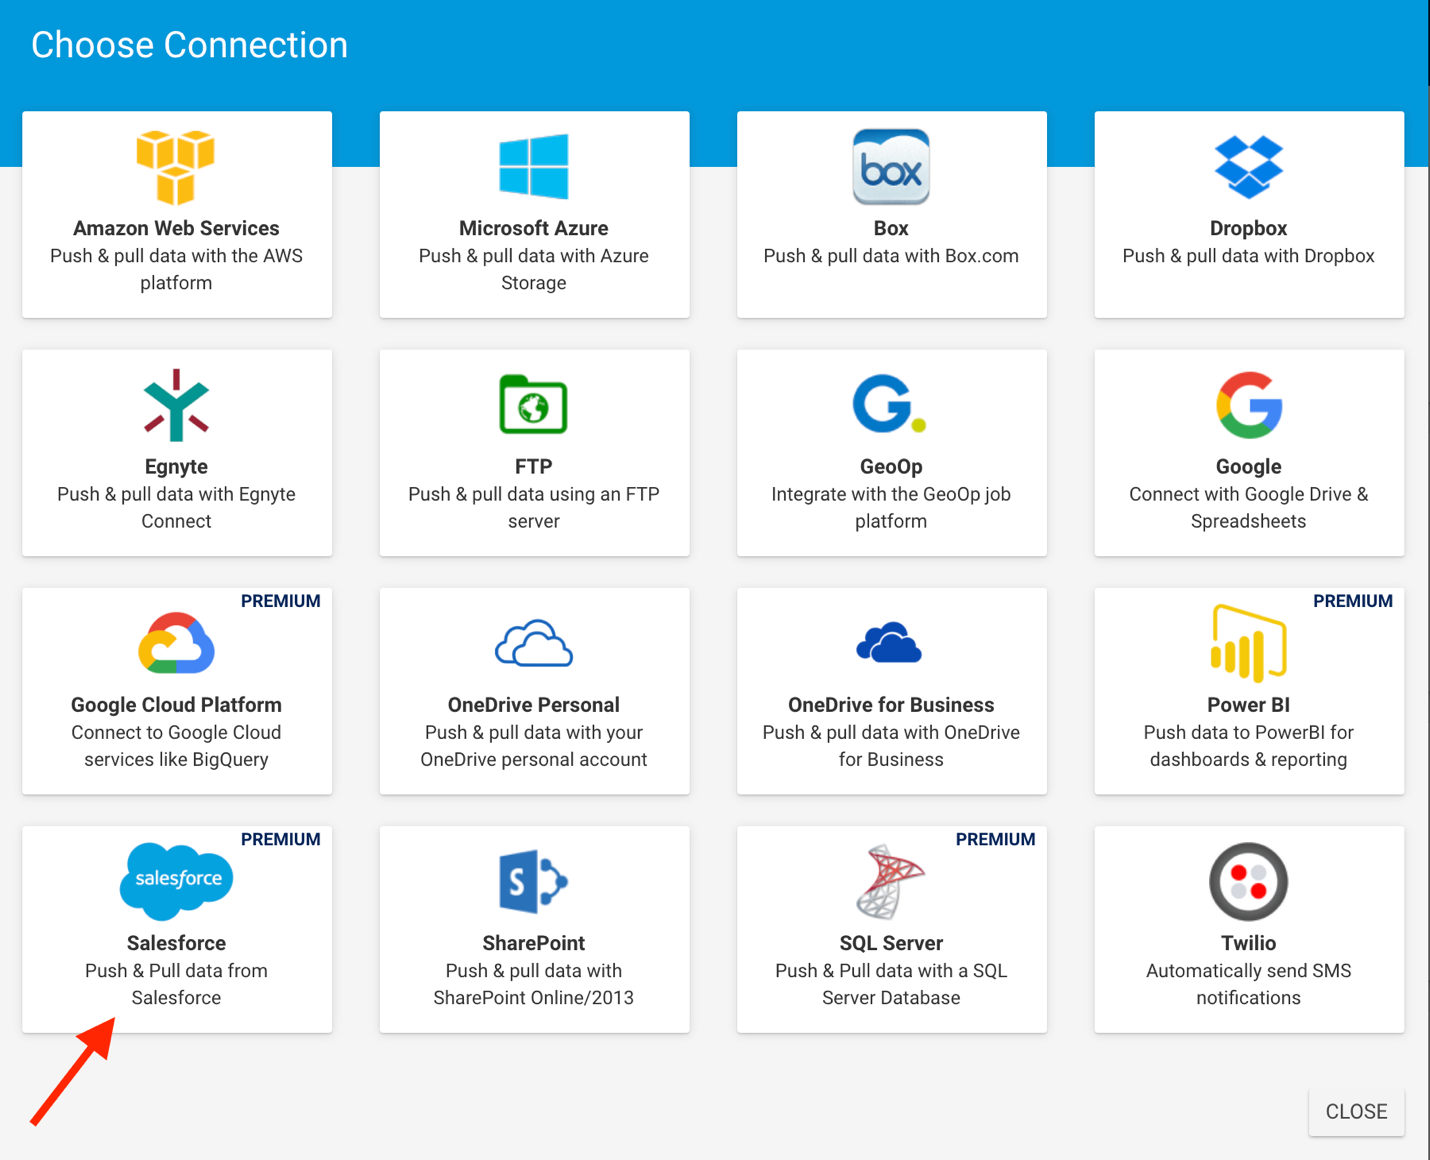Click the Salesforce title text
The image size is (1430, 1160).
click(x=176, y=942)
